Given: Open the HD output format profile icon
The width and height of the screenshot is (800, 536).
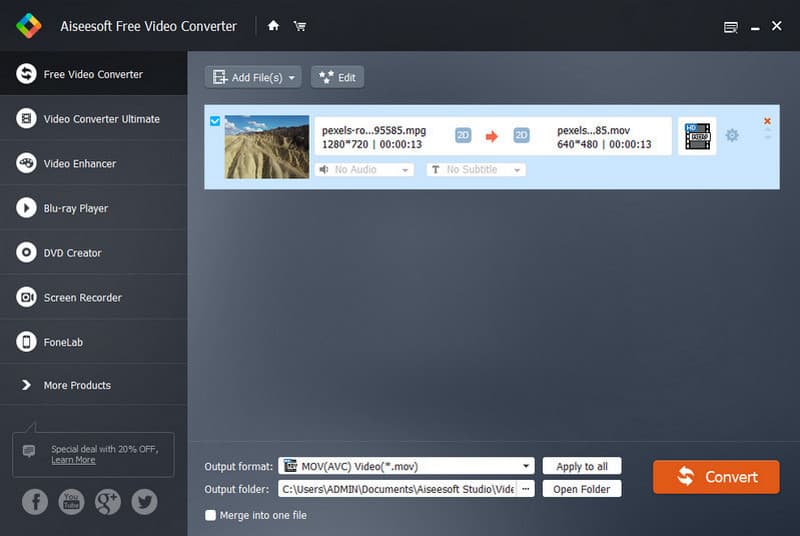Looking at the screenshot, I should (697, 136).
